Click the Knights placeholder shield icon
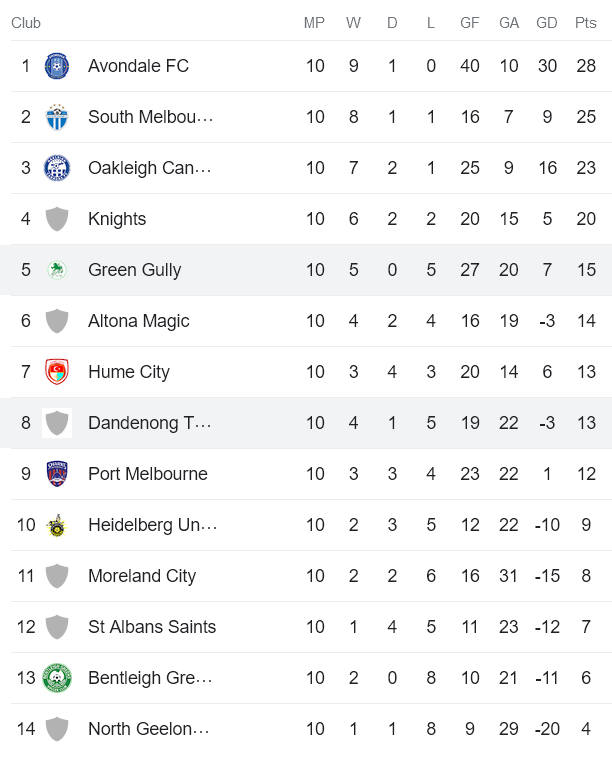612x761 pixels. point(57,219)
